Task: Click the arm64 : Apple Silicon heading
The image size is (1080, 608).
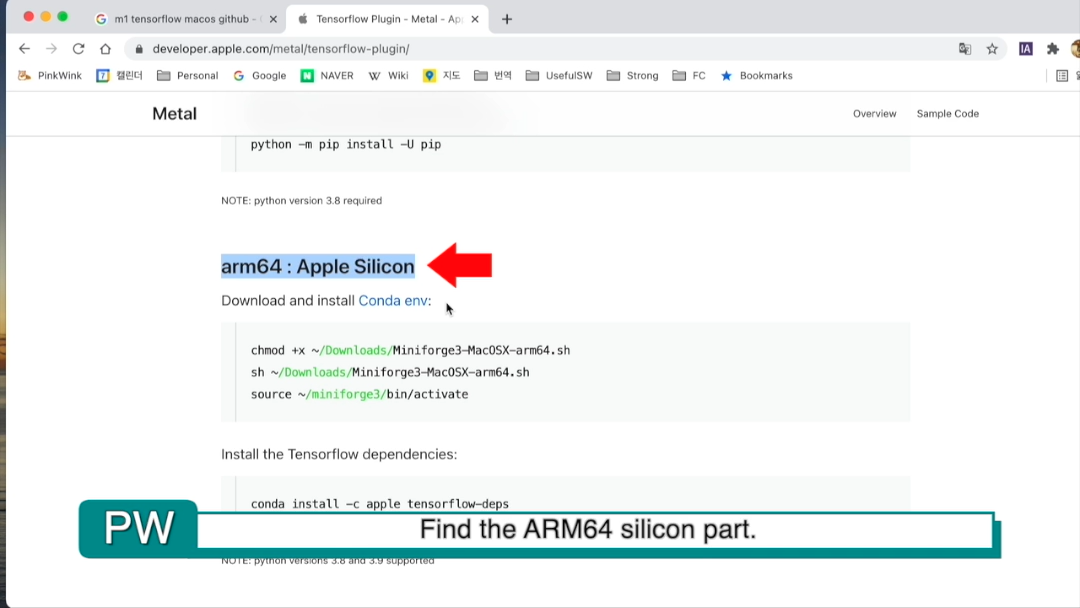Action: tap(318, 266)
